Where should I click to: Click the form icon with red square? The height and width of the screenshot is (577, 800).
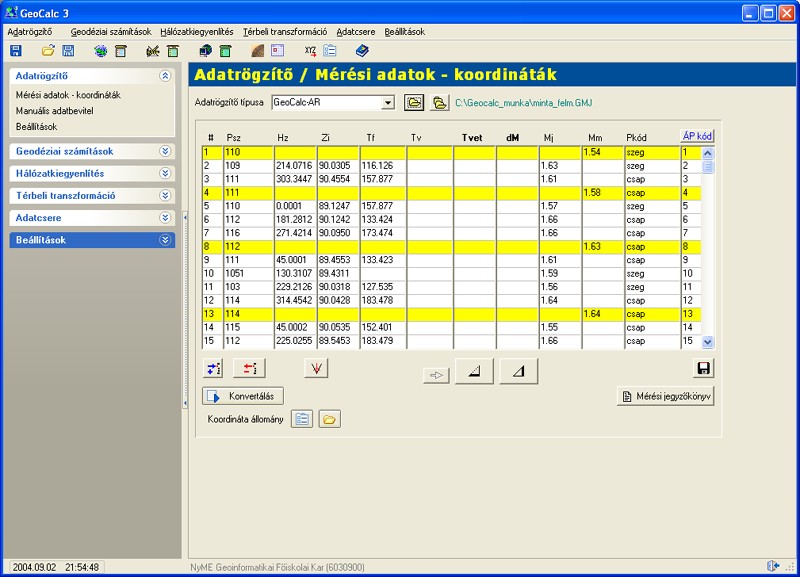(278, 51)
